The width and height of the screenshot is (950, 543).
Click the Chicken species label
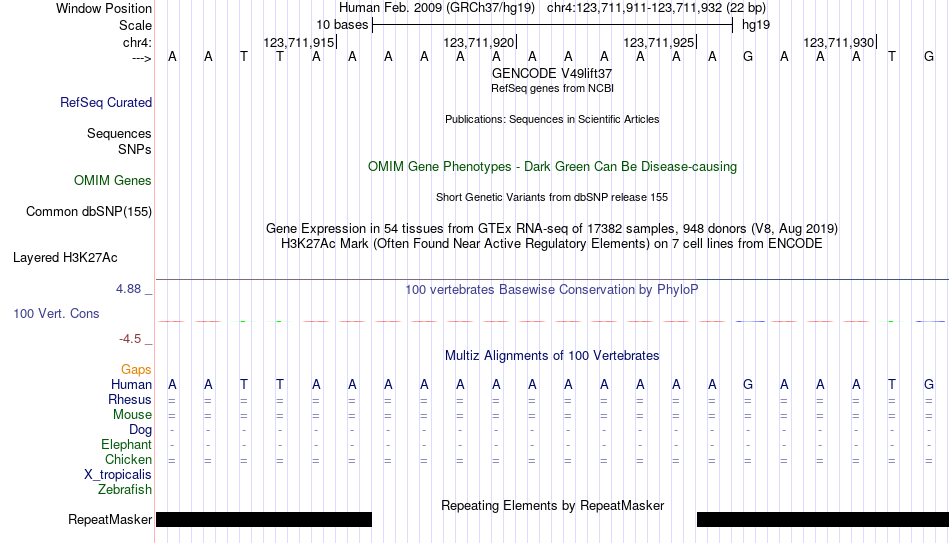(x=128, y=459)
